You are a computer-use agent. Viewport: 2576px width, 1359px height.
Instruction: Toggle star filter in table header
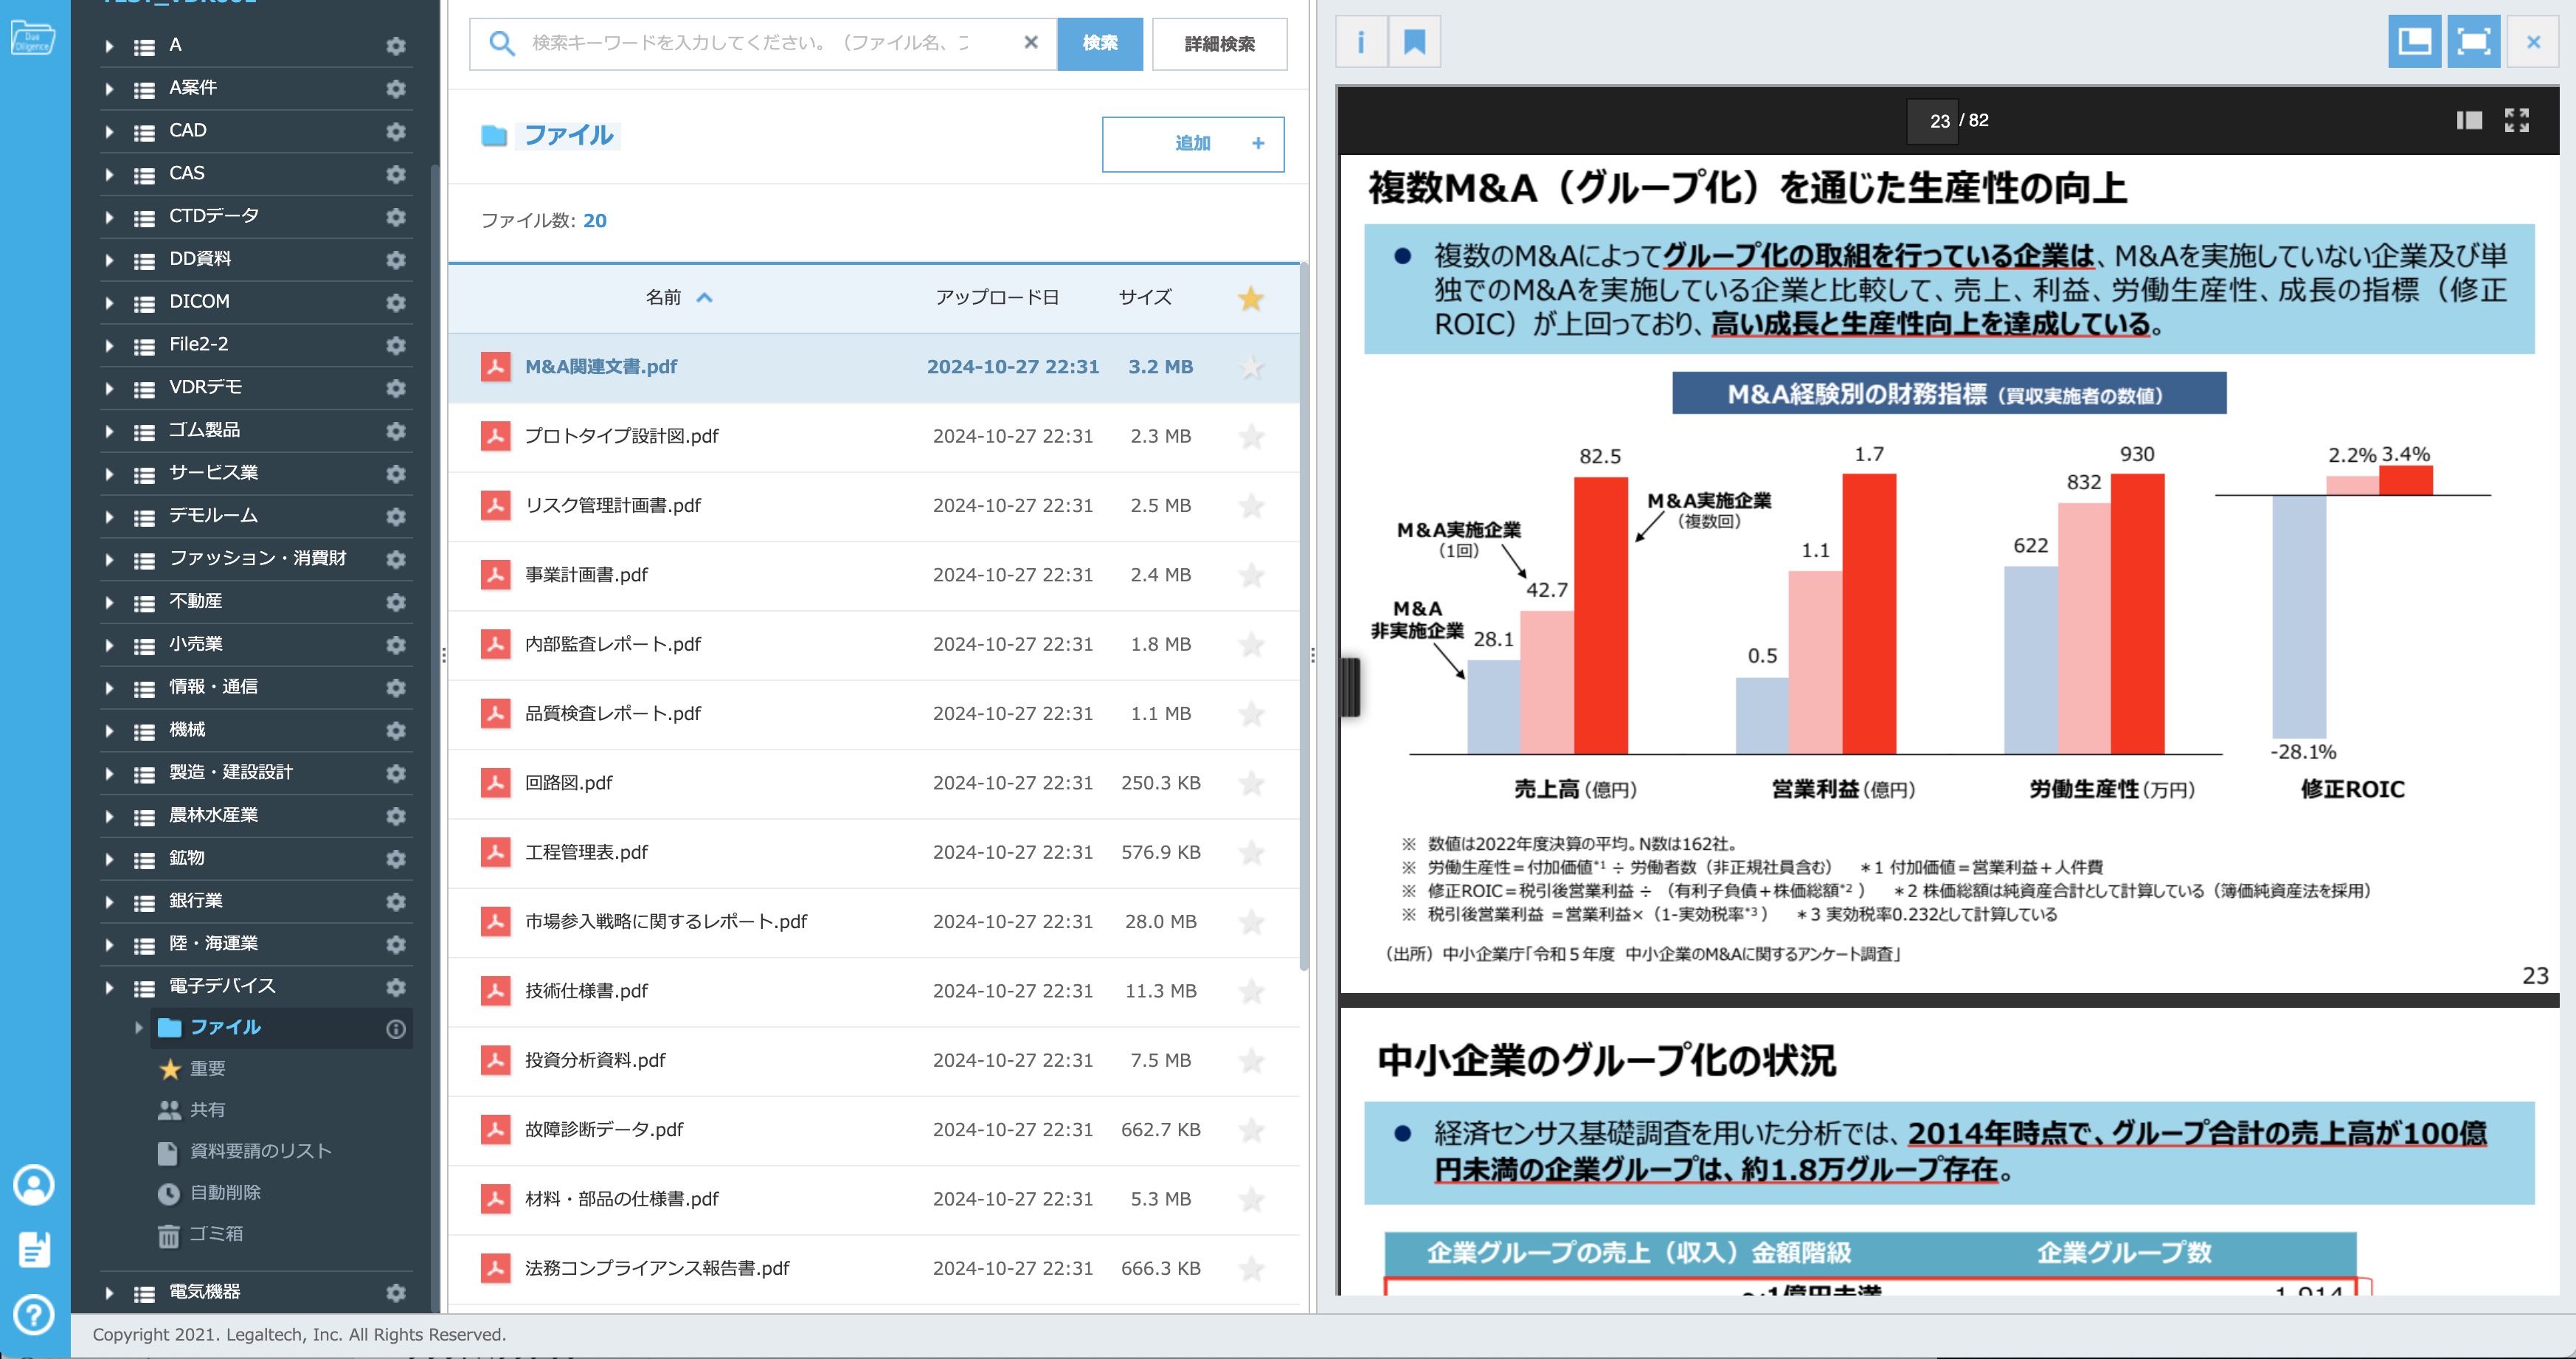click(x=1250, y=298)
